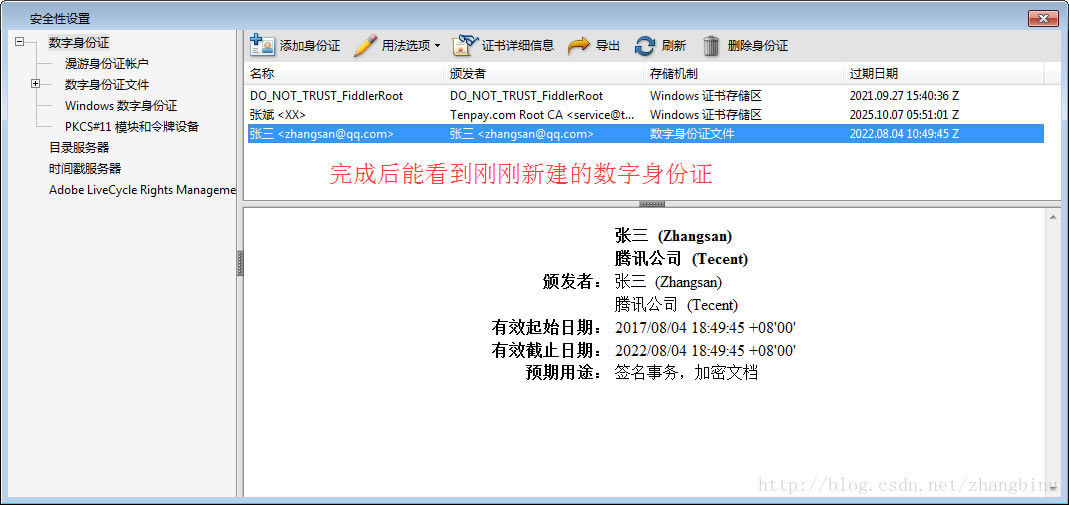The height and width of the screenshot is (505, 1069).
Task: Select PKCS#11 模块和令牌设备 tree item
Action: coord(132,127)
